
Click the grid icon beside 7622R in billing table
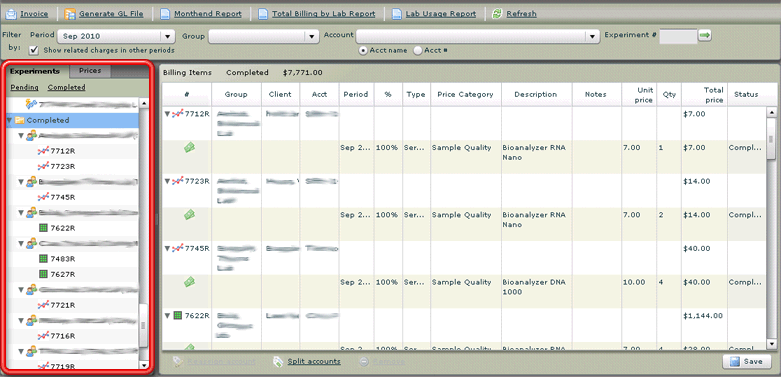click(x=177, y=315)
